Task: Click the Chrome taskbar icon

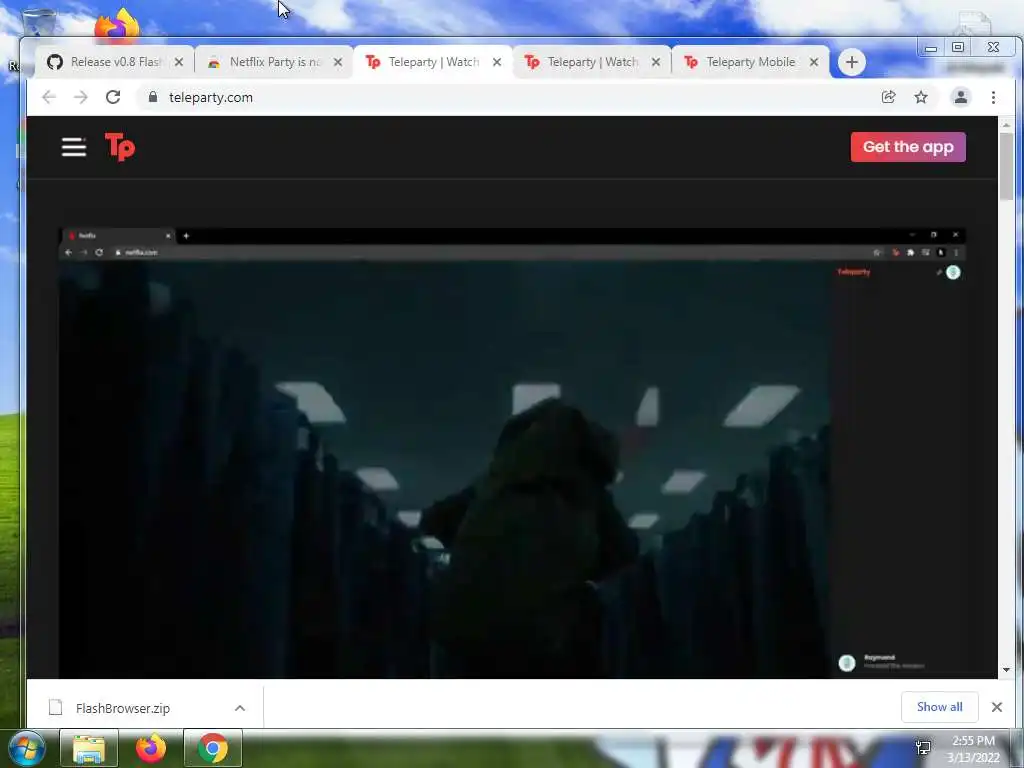Action: coord(213,748)
